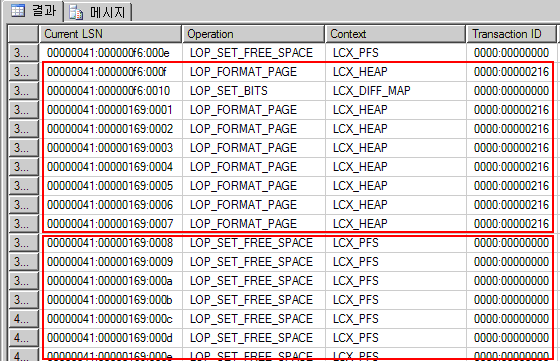Select LCX_HEAP context in row 169:0006

[396, 205]
